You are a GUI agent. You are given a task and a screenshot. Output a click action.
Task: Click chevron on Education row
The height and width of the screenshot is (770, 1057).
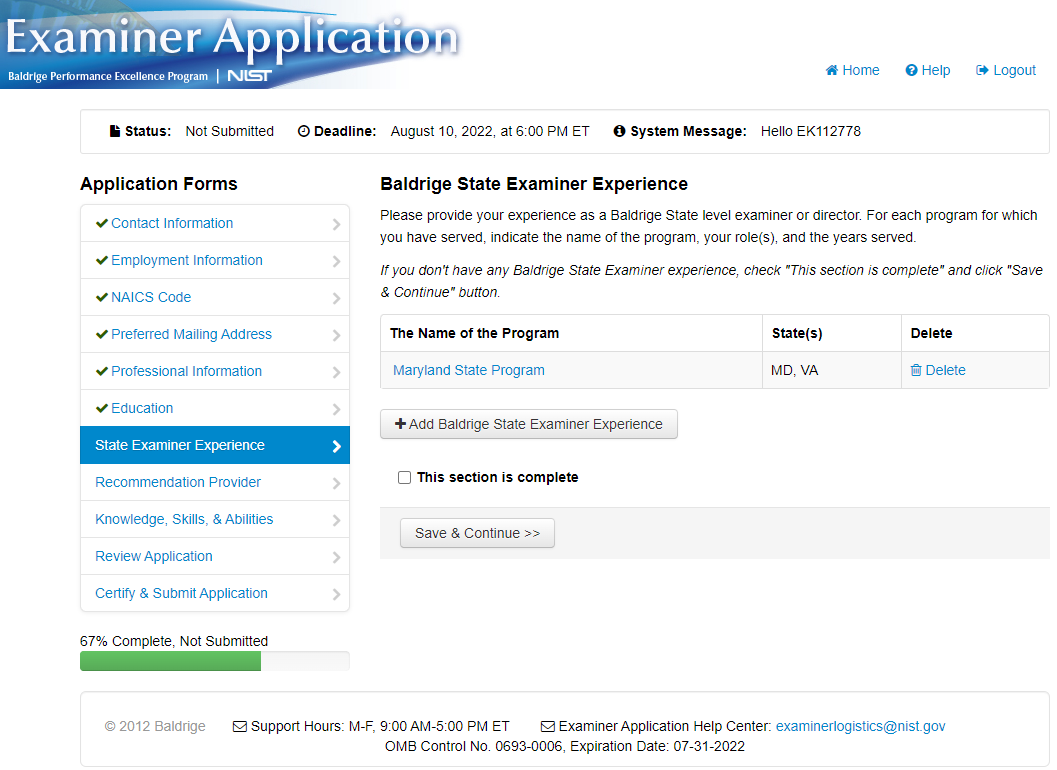336,410
